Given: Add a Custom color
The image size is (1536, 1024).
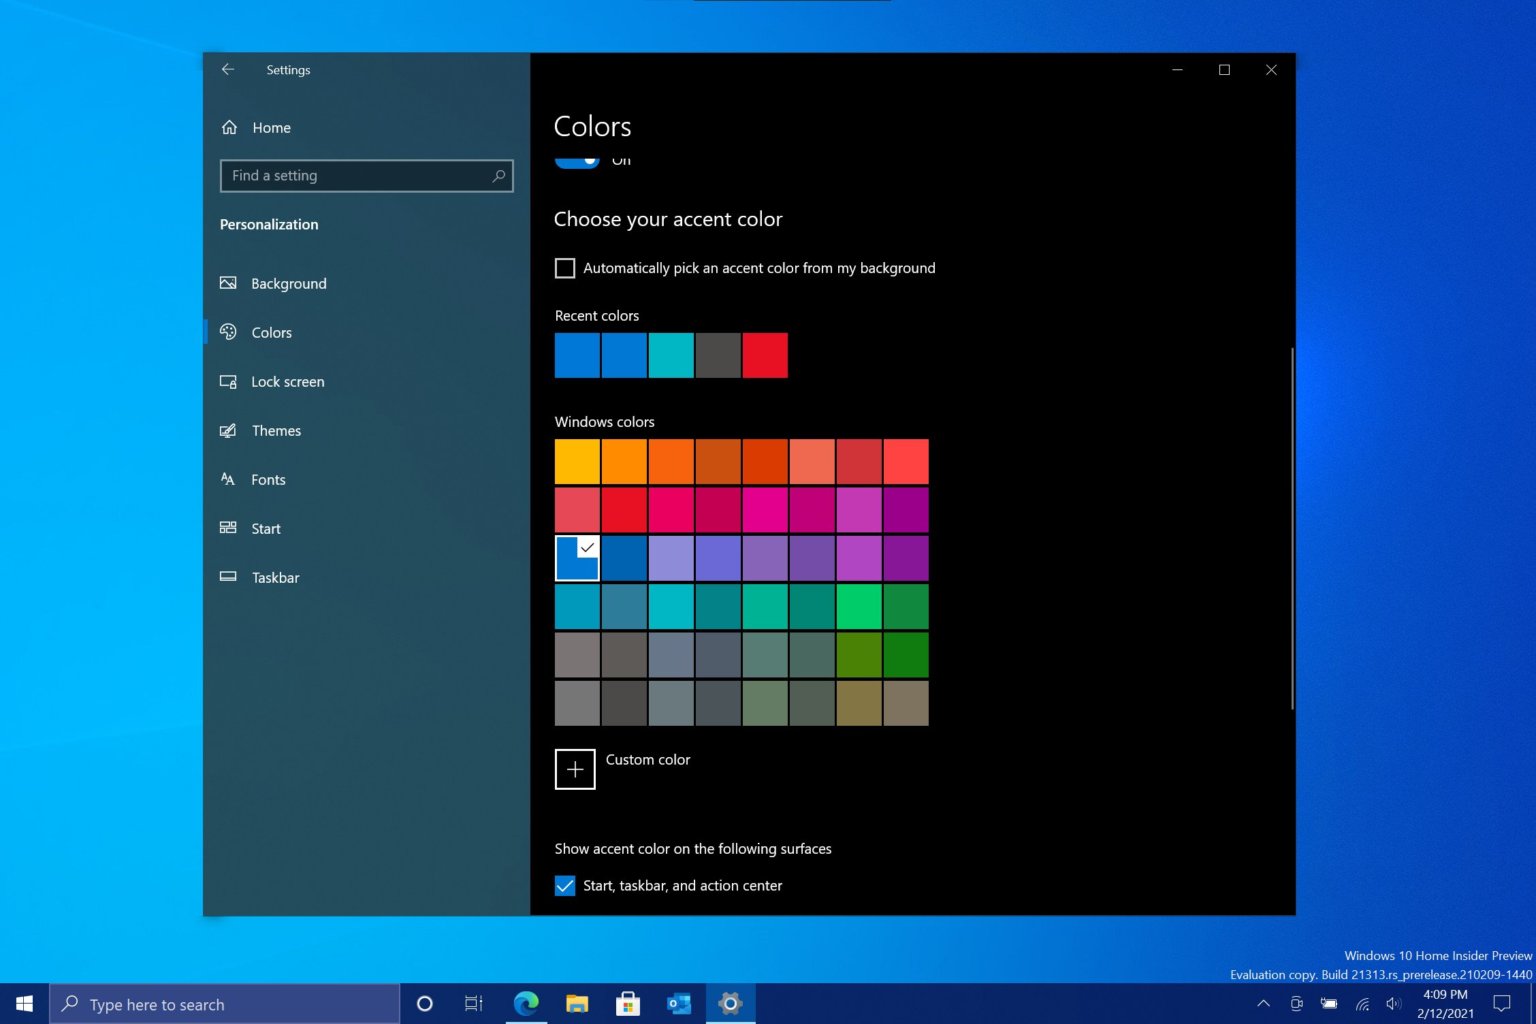Looking at the screenshot, I should click(x=575, y=769).
